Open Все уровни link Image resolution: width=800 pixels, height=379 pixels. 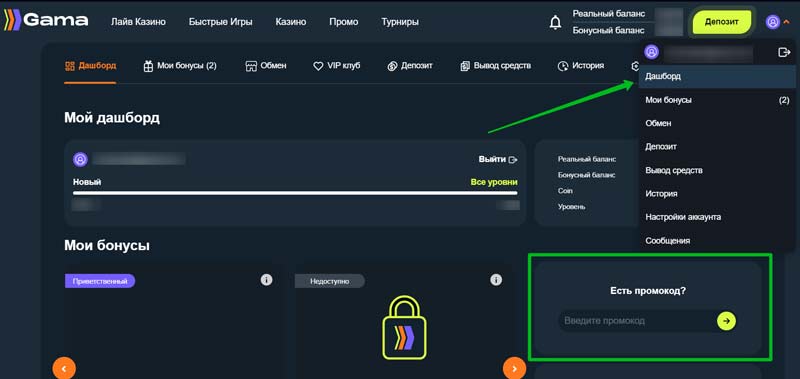point(494,182)
